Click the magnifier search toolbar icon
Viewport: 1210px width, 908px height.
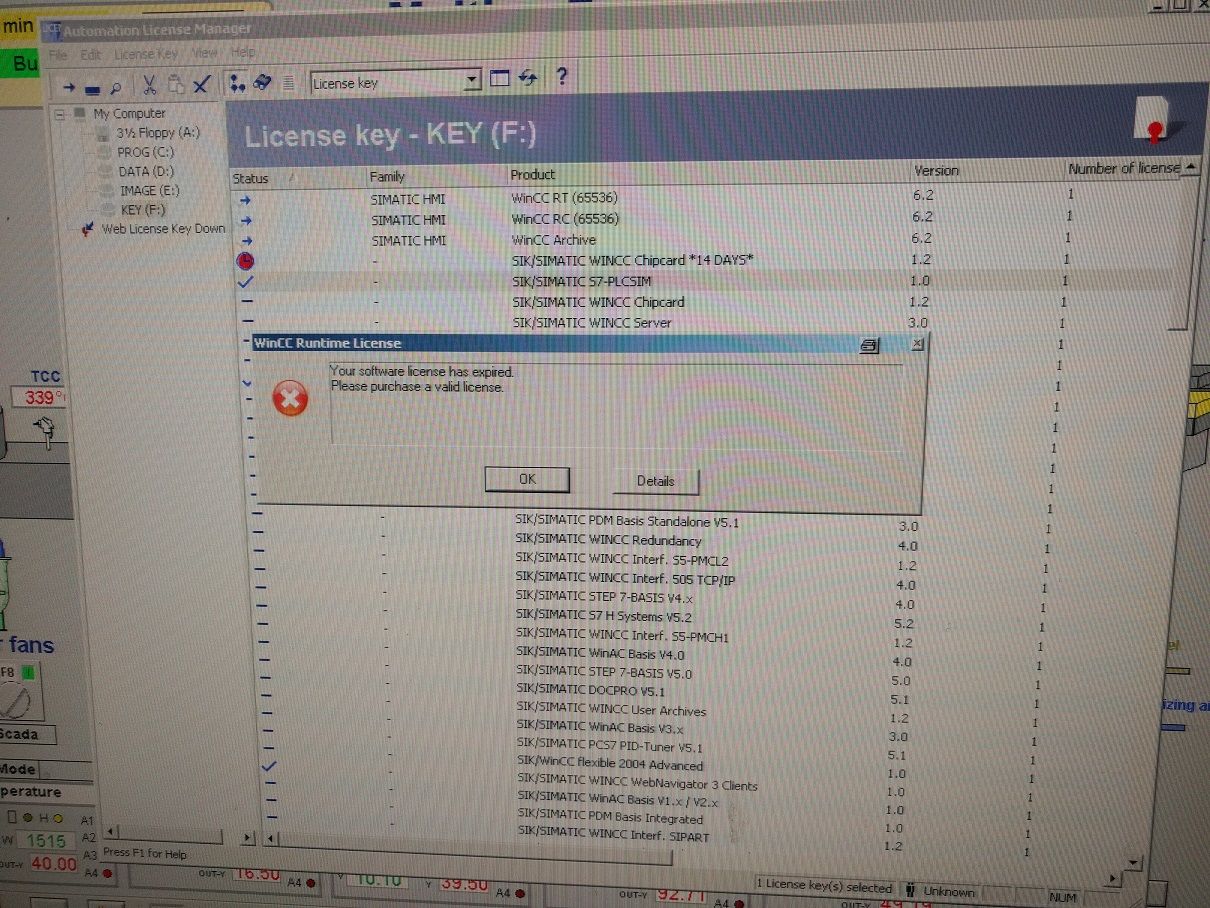coord(116,87)
